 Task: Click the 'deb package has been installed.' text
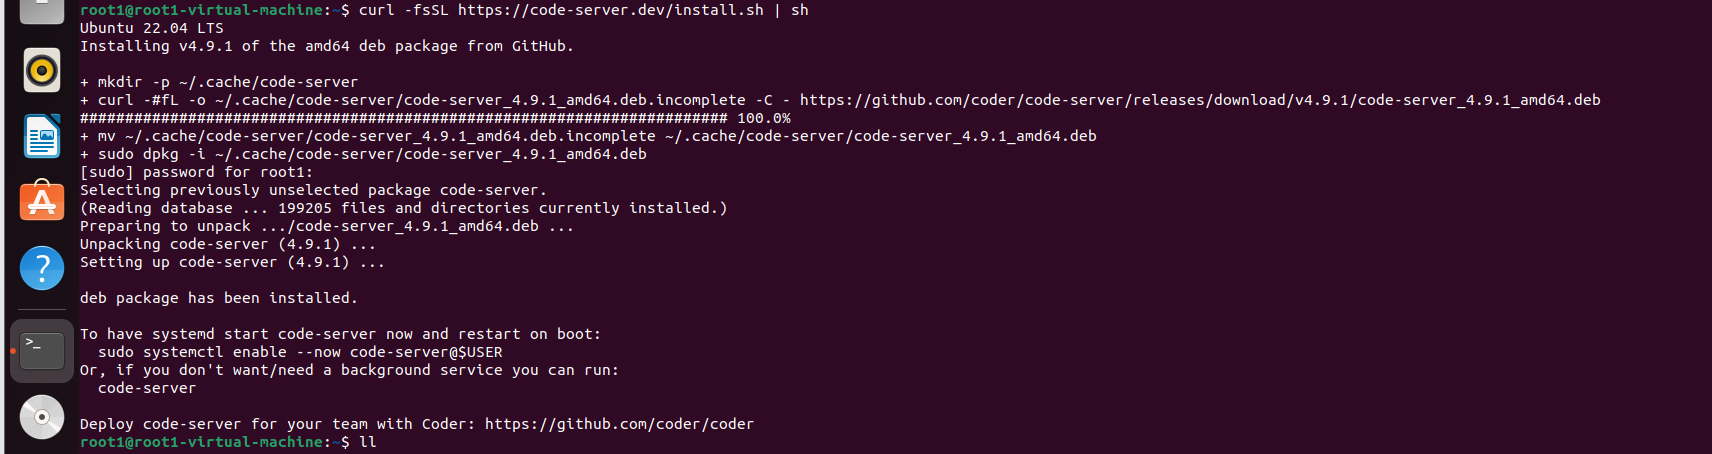tap(218, 298)
